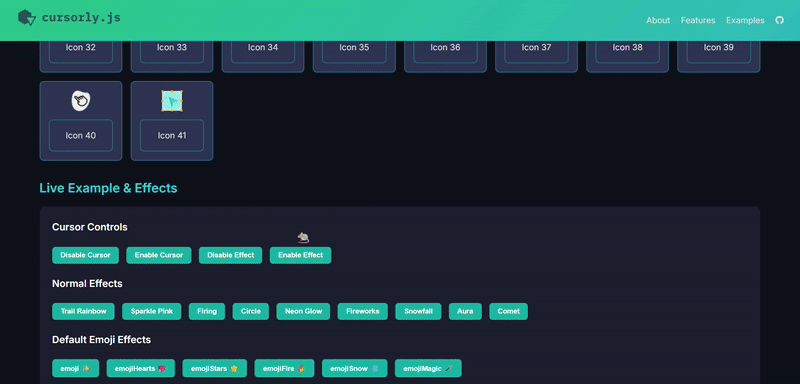Go to Features in the navigation
The width and height of the screenshot is (800, 384).
tap(698, 20)
